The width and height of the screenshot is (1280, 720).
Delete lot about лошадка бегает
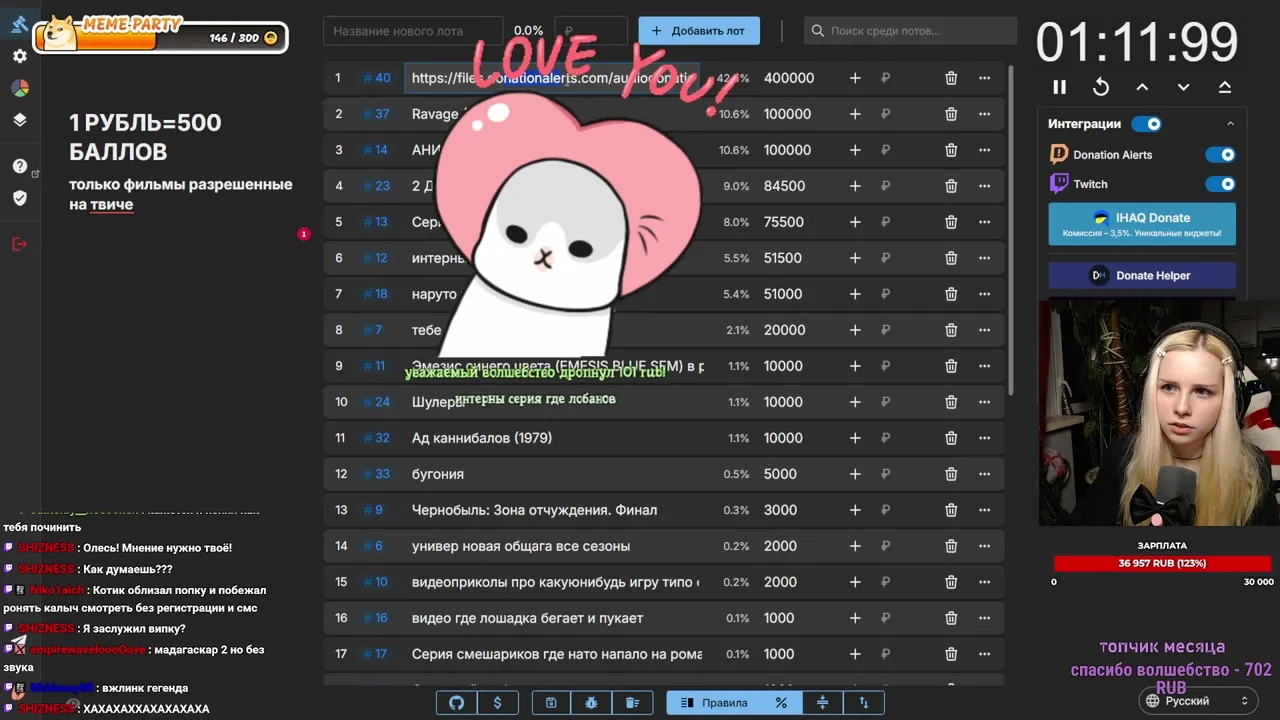coord(951,618)
